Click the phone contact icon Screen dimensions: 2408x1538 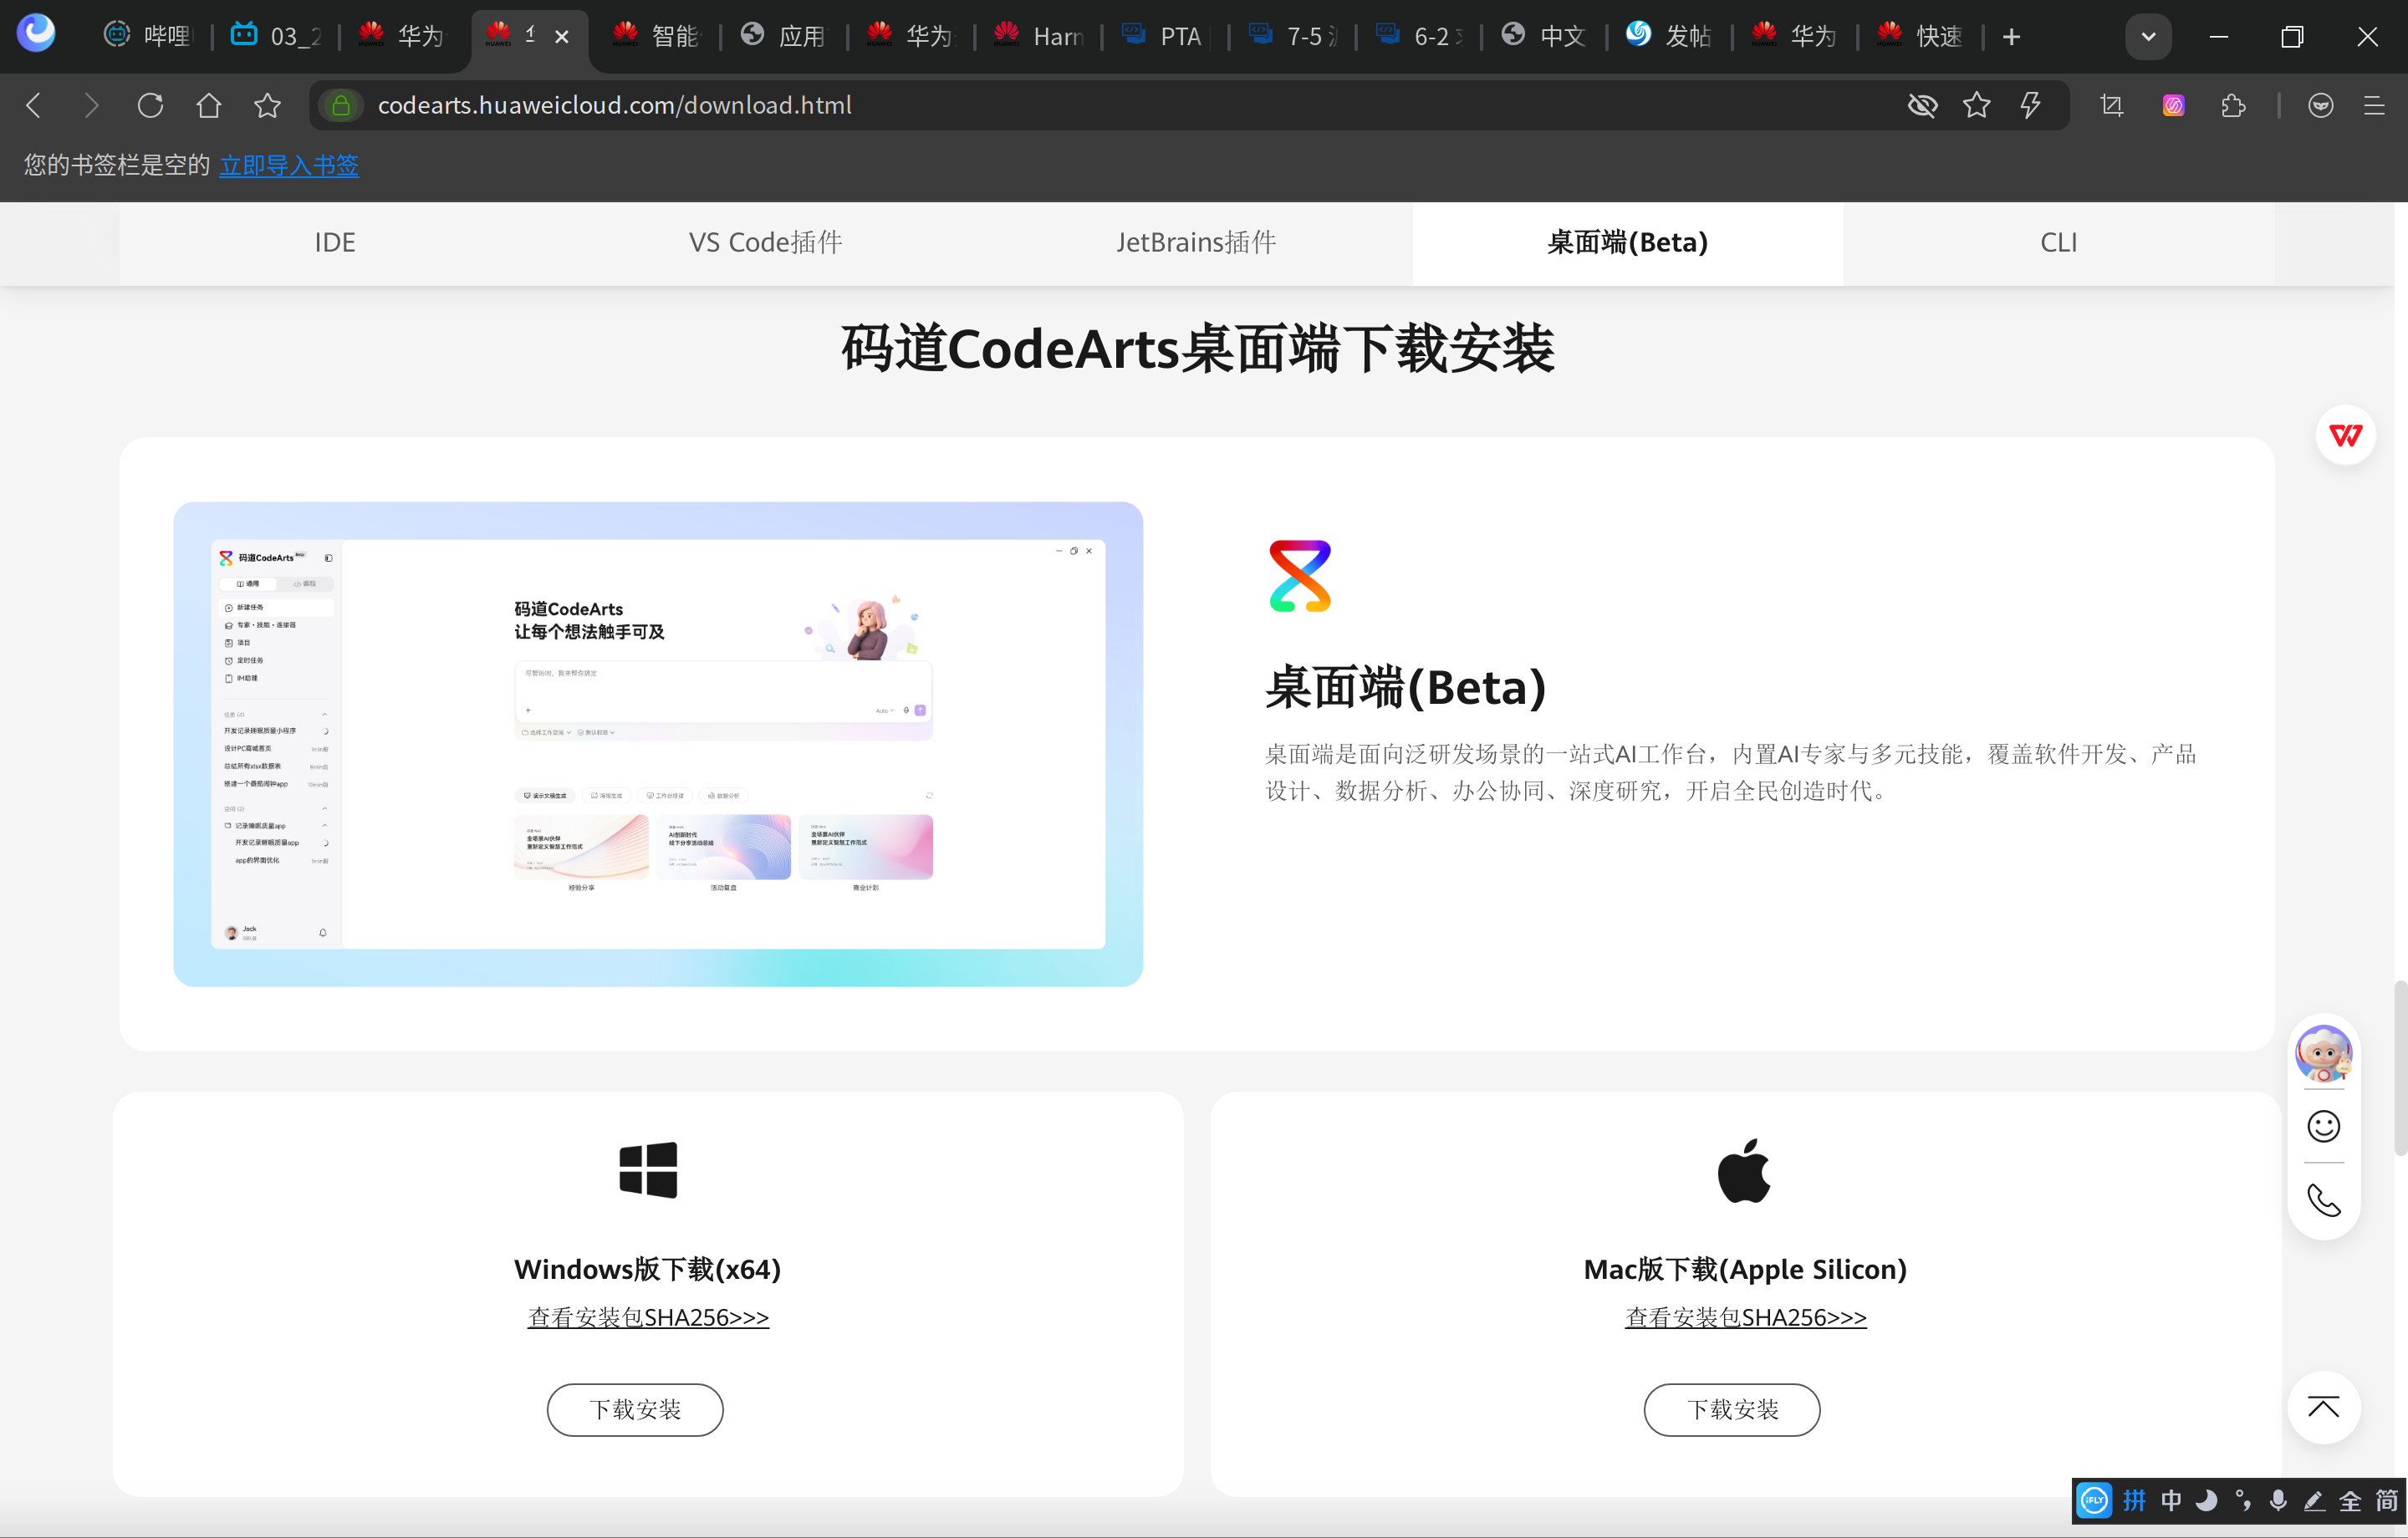tap(2323, 1200)
